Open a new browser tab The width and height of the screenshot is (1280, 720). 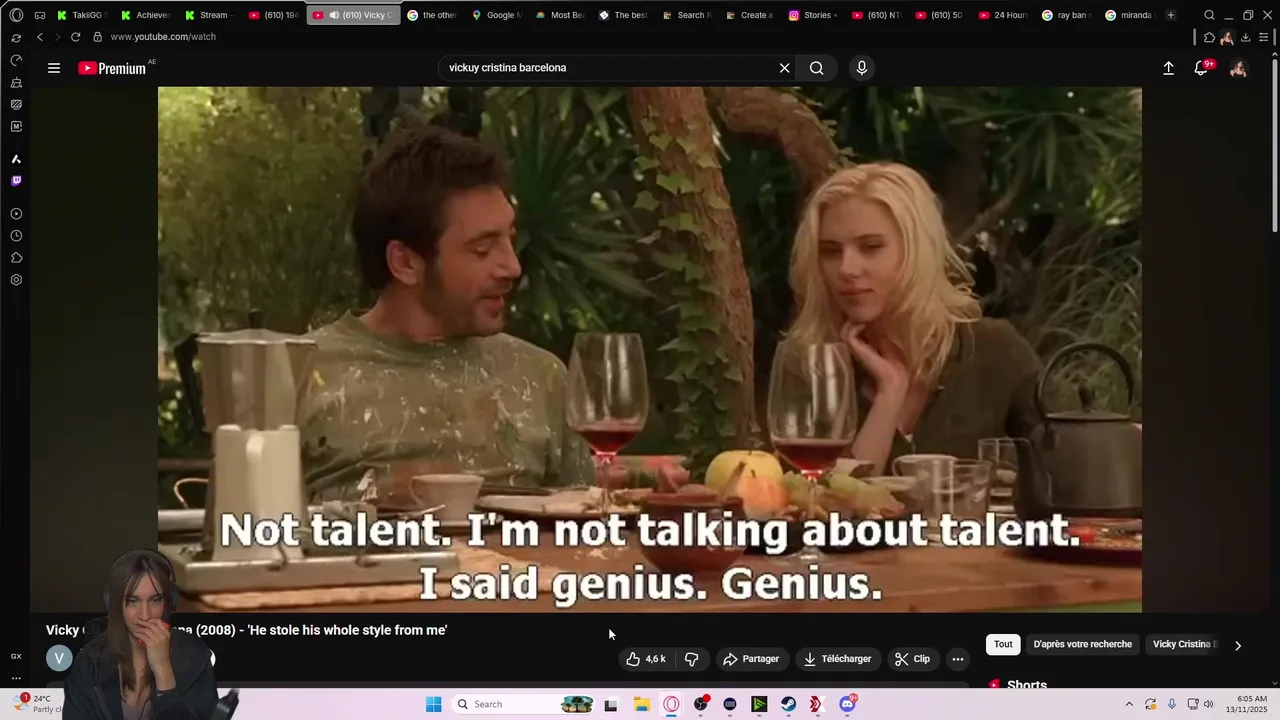point(1171,15)
